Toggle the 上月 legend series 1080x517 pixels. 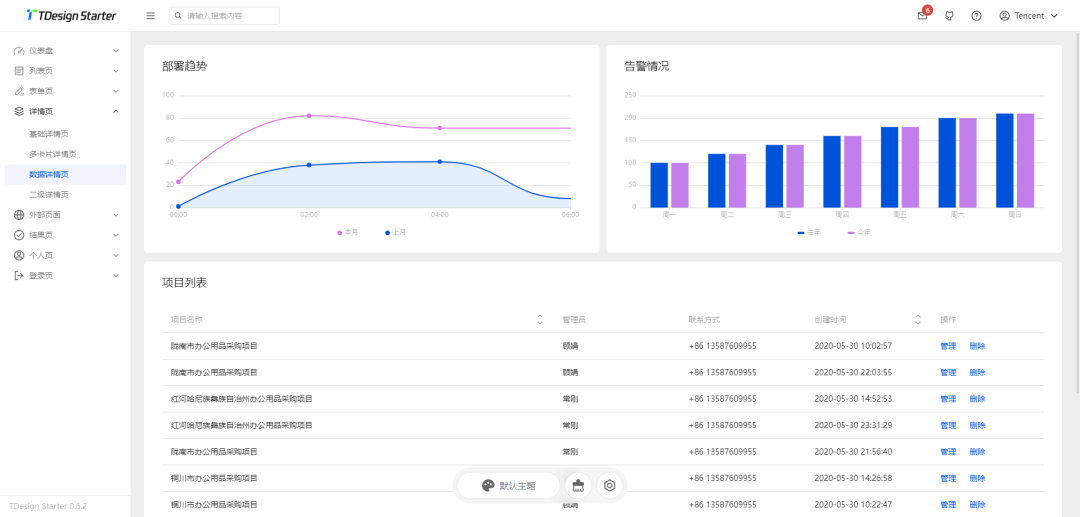[x=395, y=233]
